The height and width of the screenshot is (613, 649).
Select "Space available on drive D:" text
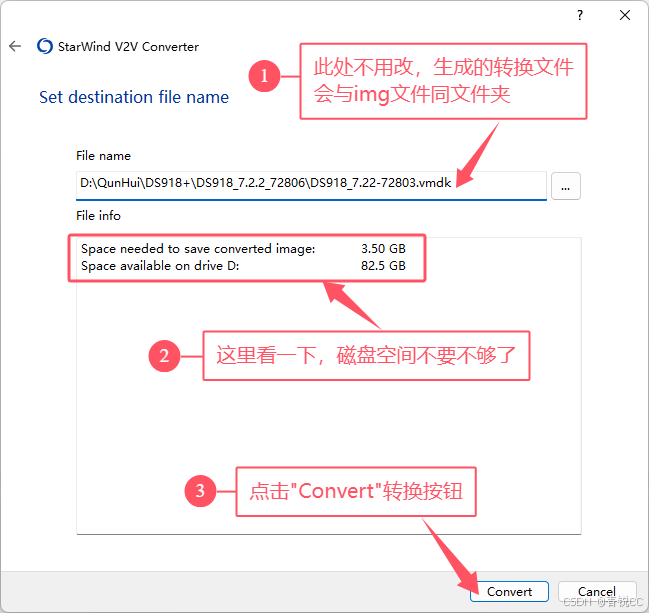tap(160, 266)
